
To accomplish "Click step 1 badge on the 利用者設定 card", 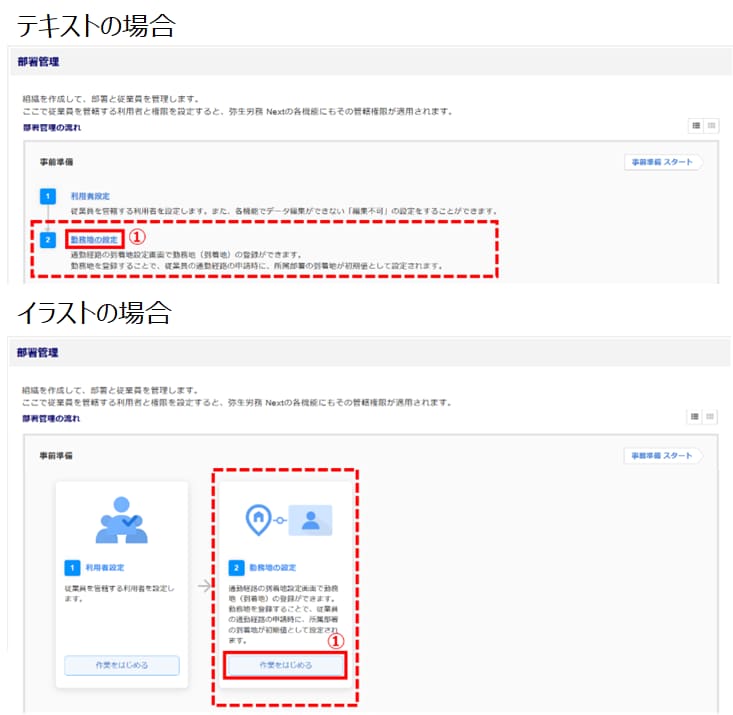I will pyautogui.click(x=69, y=568).
